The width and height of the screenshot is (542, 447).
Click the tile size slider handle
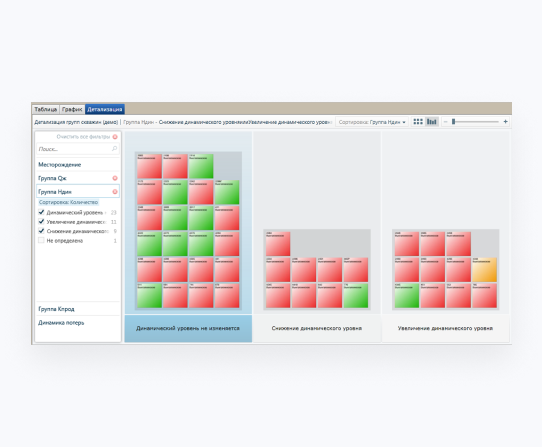tap(453, 122)
